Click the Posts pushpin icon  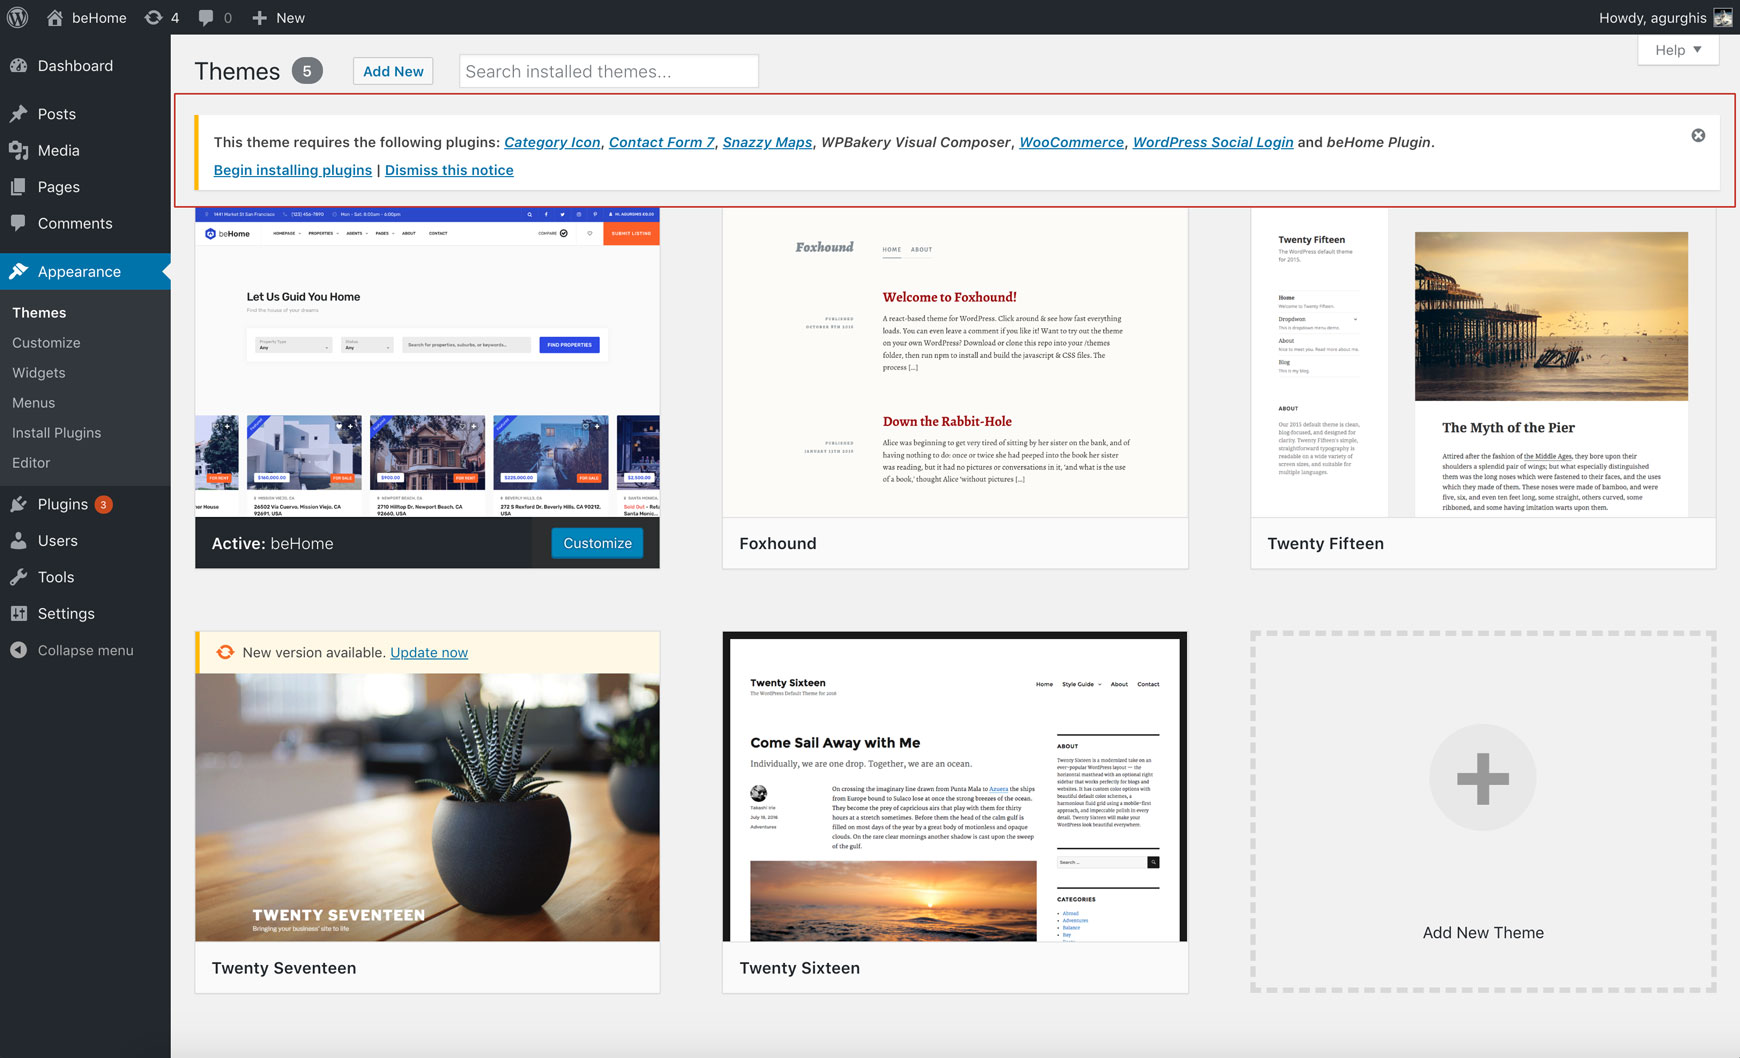(x=19, y=114)
